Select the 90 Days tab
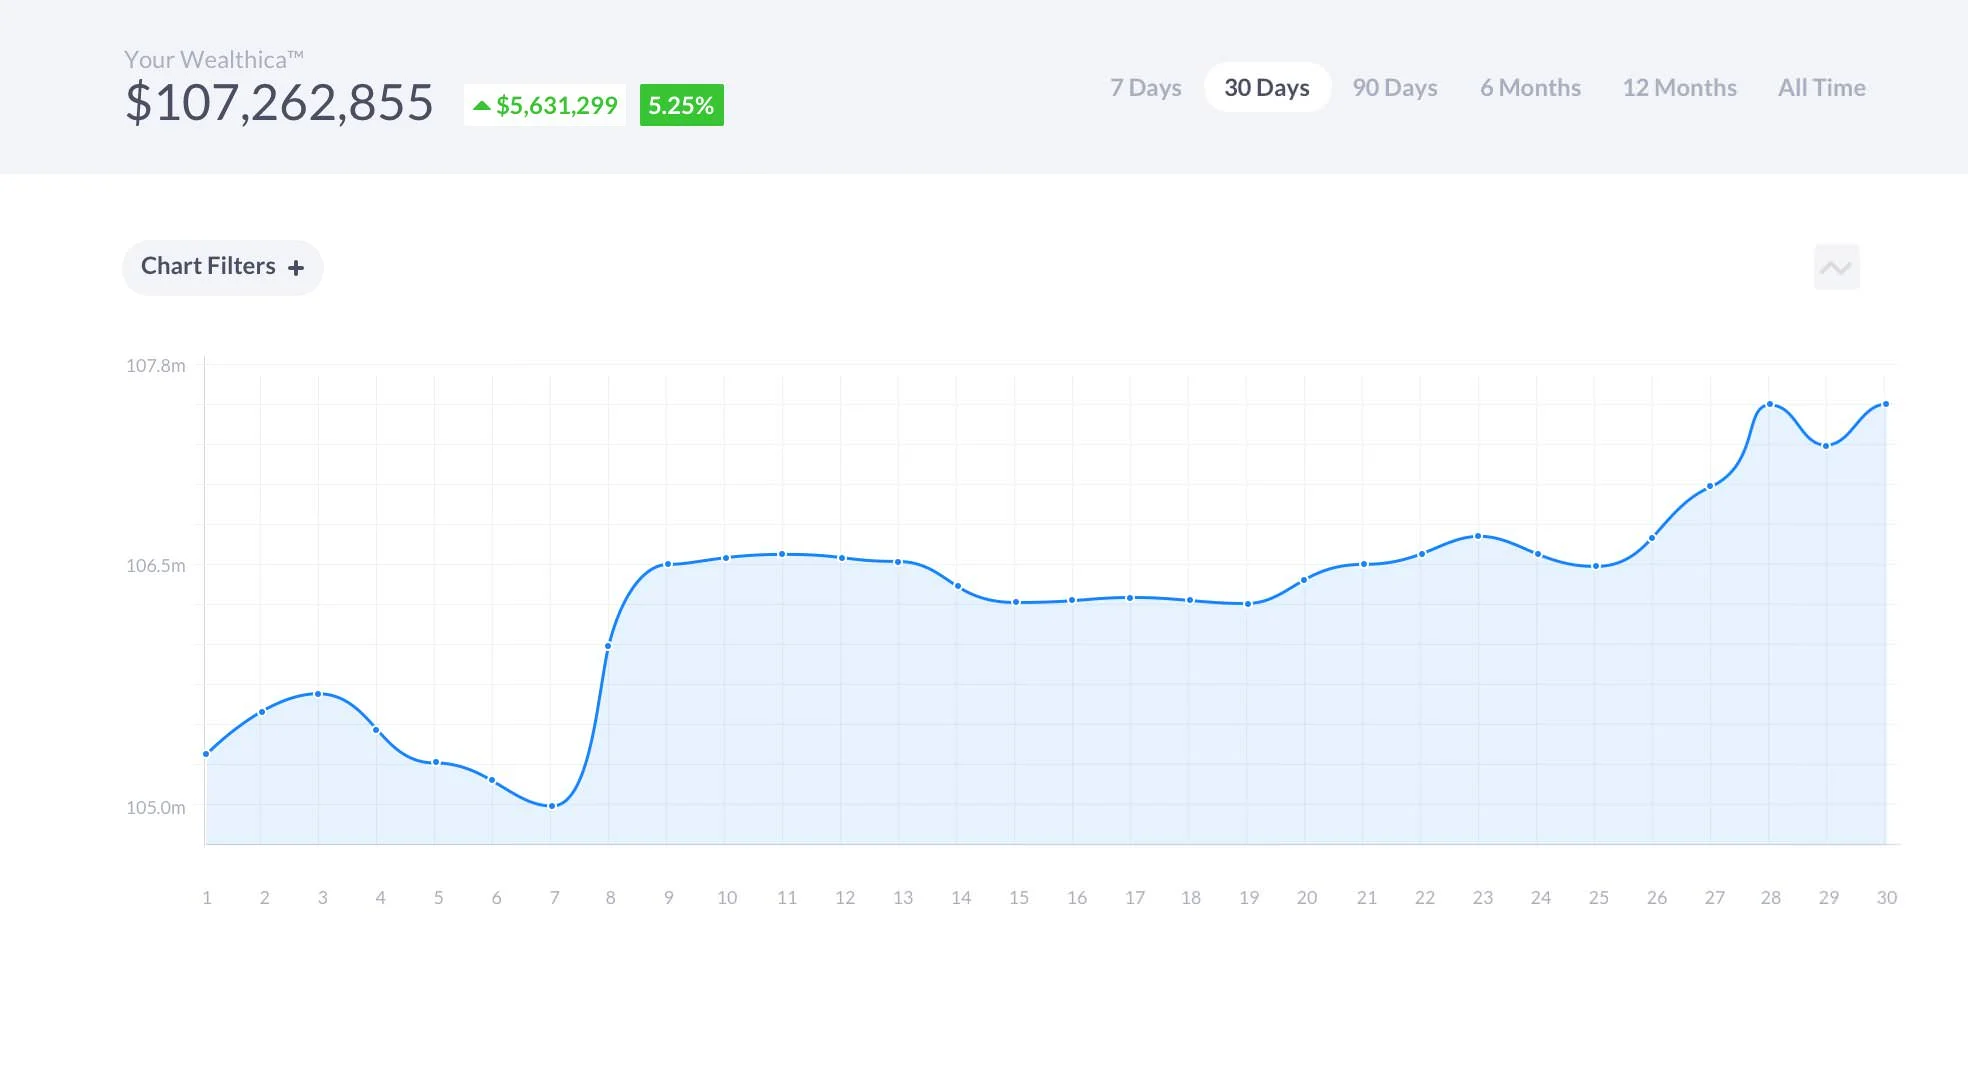Image resolution: width=1968 pixels, height=1078 pixels. 1394,88
